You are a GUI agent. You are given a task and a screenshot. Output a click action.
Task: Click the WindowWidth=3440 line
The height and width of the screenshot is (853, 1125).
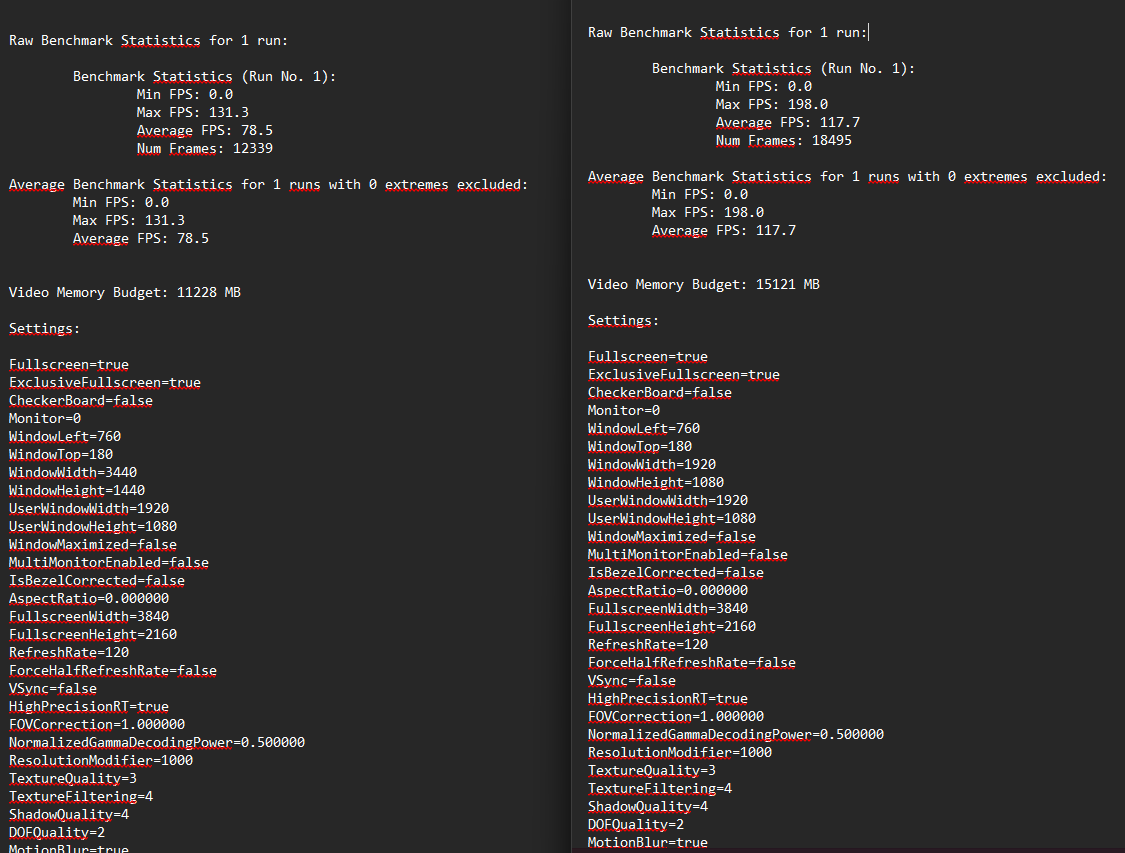(72, 473)
